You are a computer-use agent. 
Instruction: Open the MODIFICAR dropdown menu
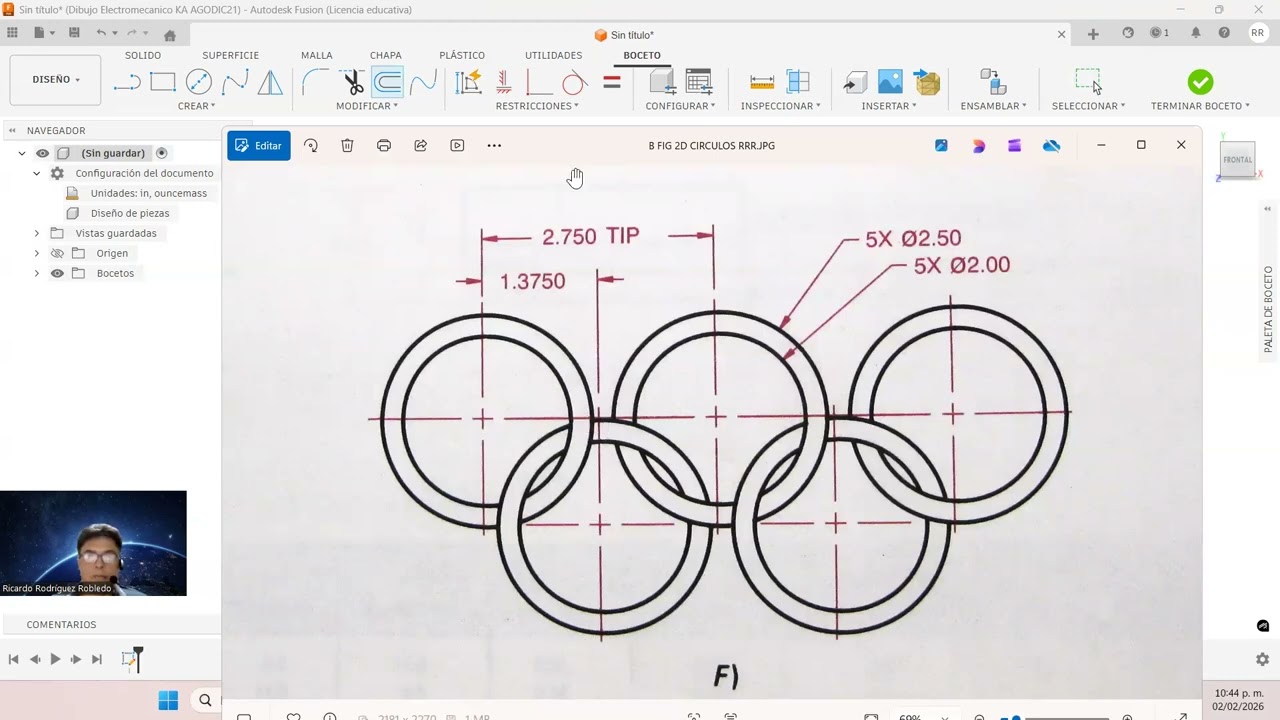pos(367,106)
